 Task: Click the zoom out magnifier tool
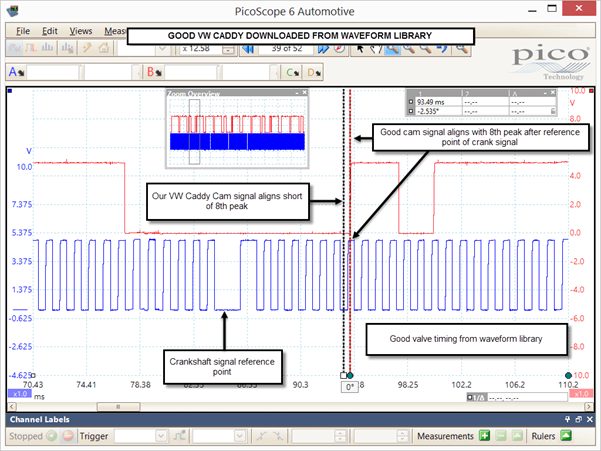(425, 49)
